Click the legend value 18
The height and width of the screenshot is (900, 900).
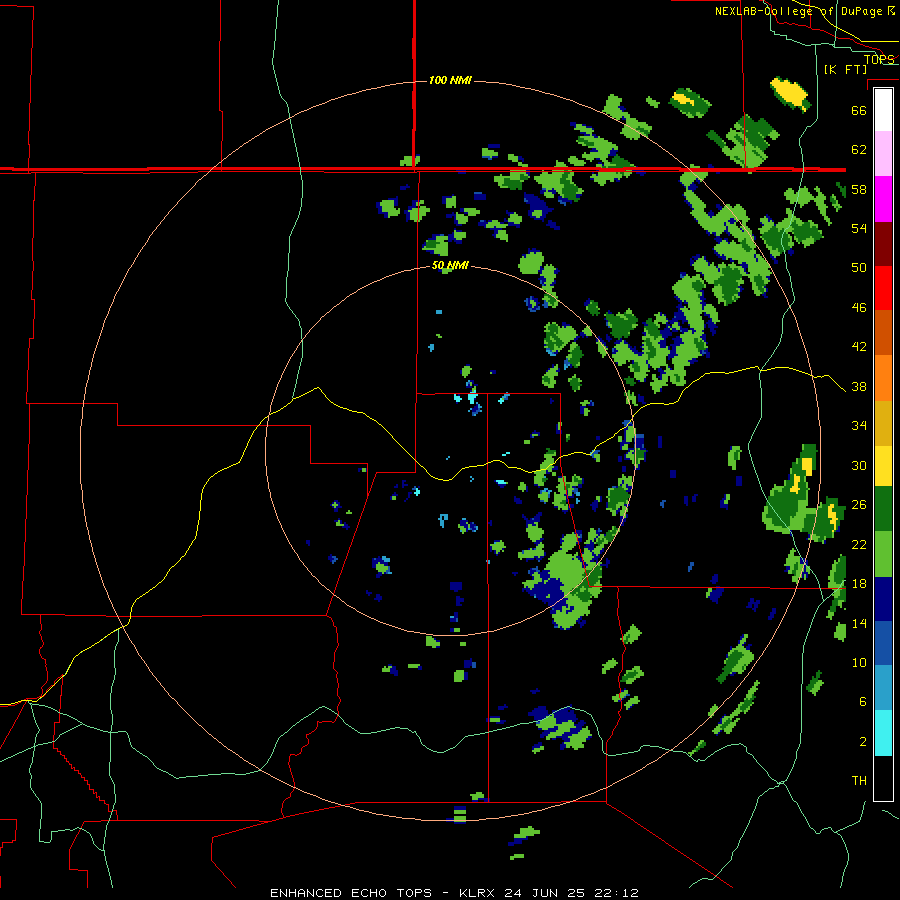pos(859,584)
